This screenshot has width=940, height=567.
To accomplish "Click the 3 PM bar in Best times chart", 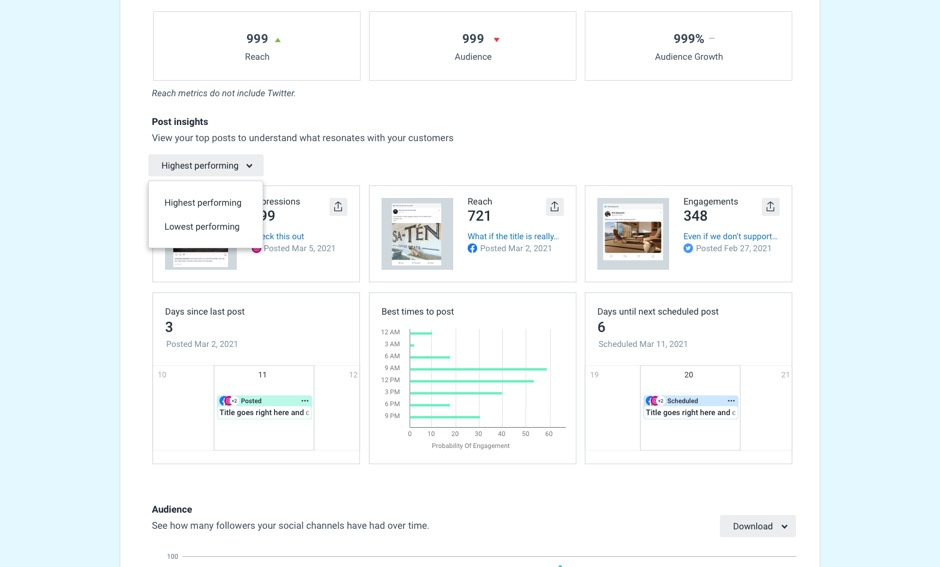I will pyautogui.click(x=456, y=393).
